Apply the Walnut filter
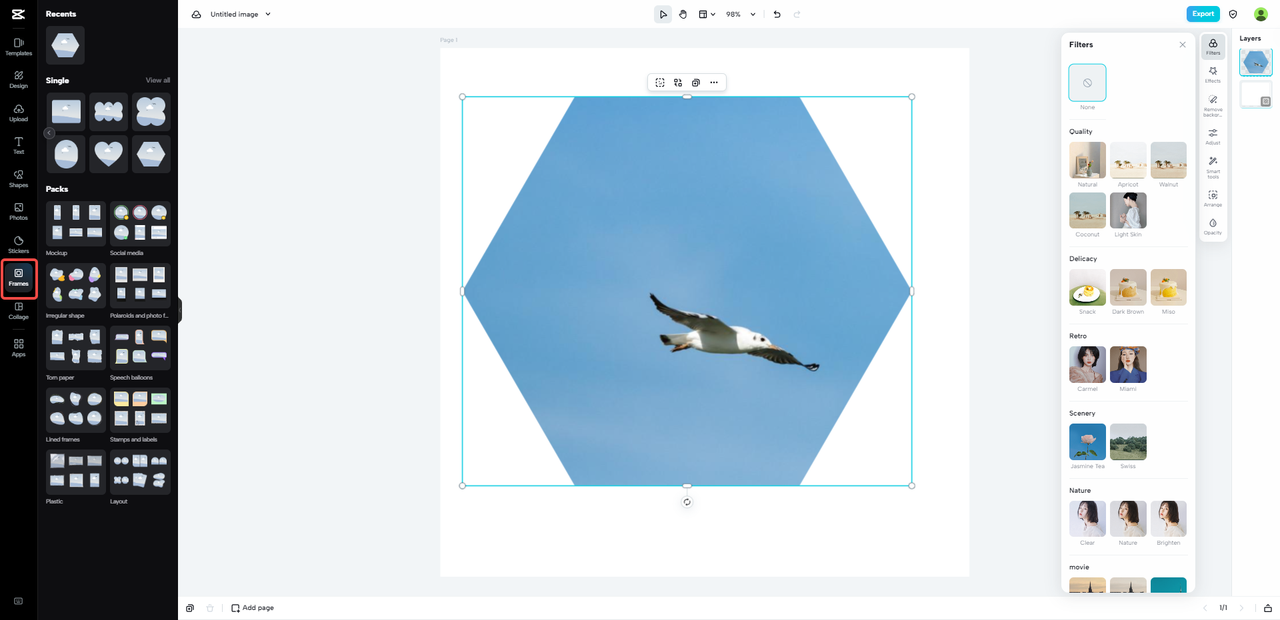The width and height of the screenshot is (1280, 620). [1168, 160]
